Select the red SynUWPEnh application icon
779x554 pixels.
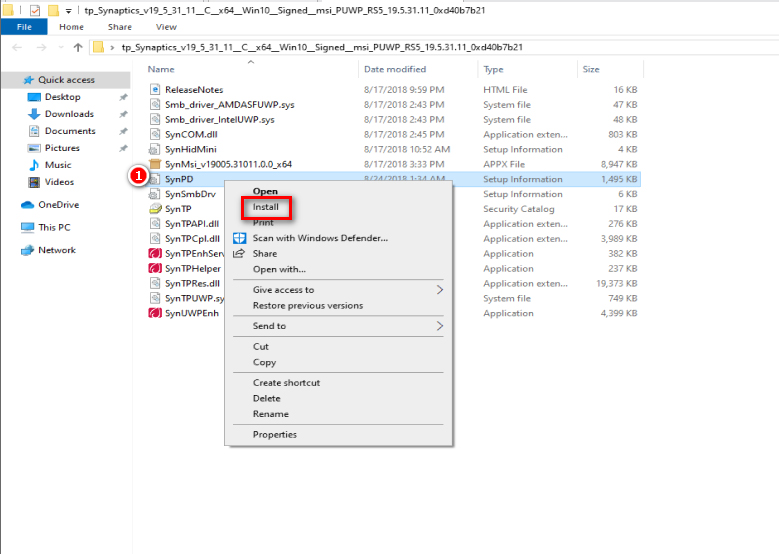coord(155,313)
